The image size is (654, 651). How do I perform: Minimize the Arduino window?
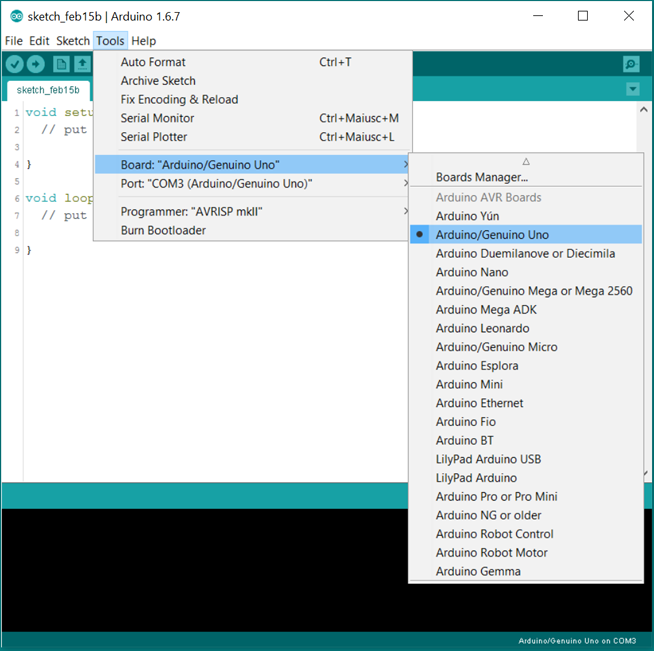pos(538,16)
